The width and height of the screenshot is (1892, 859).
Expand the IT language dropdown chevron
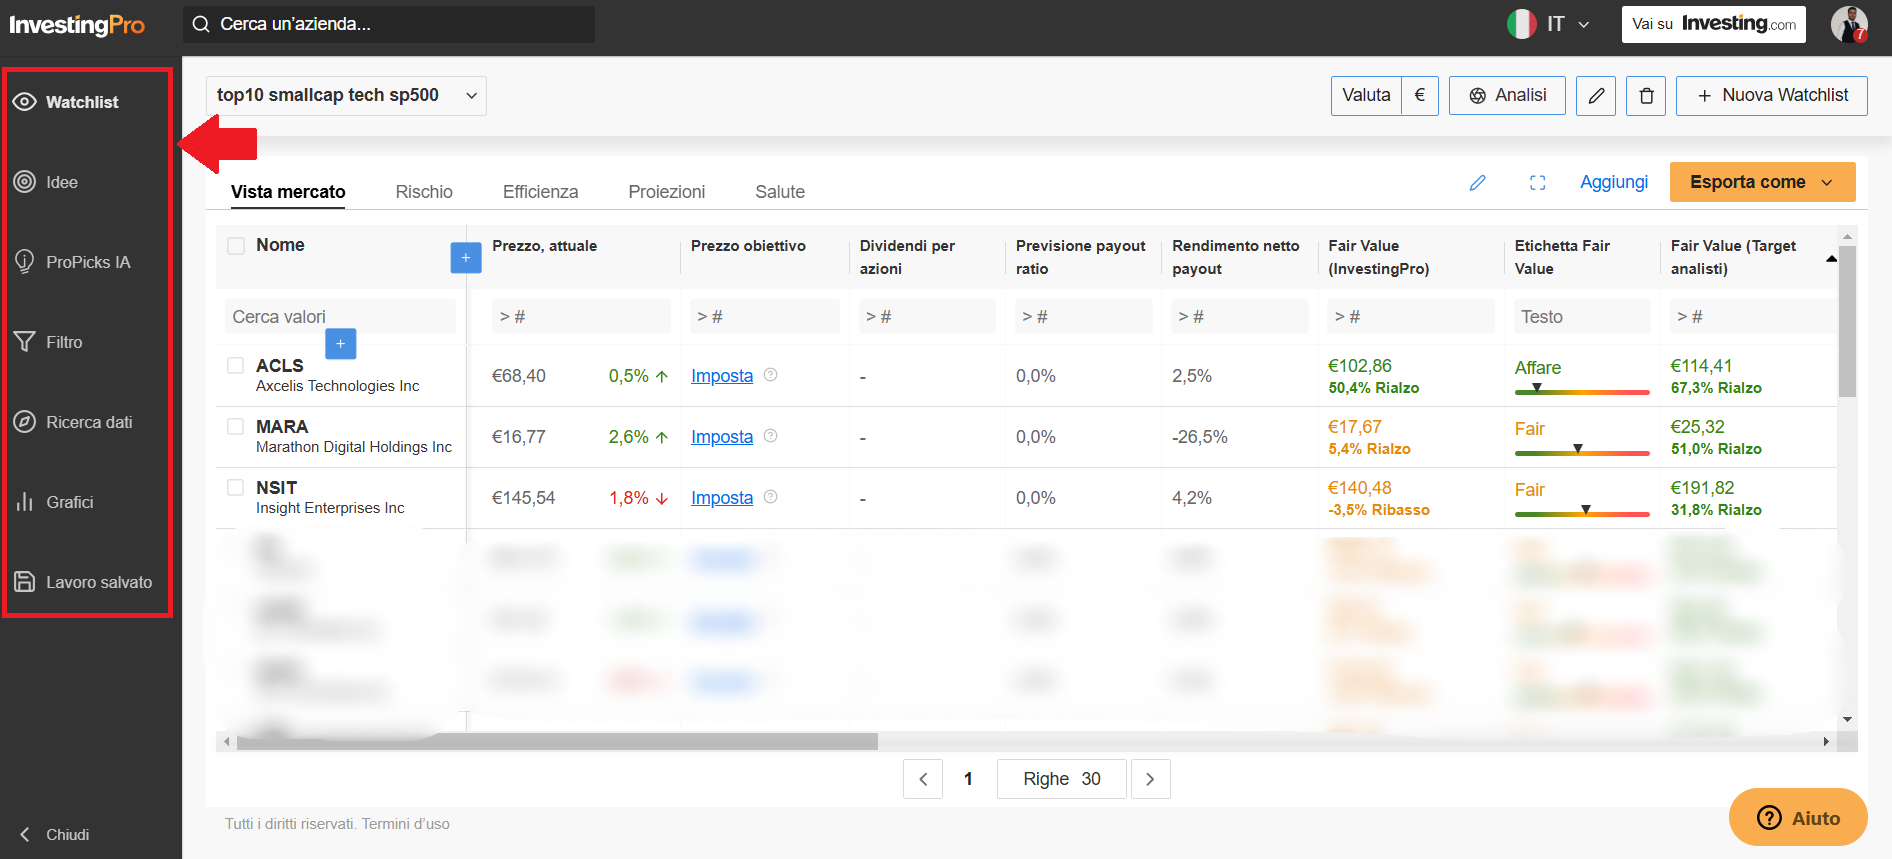pos(1584,24)
